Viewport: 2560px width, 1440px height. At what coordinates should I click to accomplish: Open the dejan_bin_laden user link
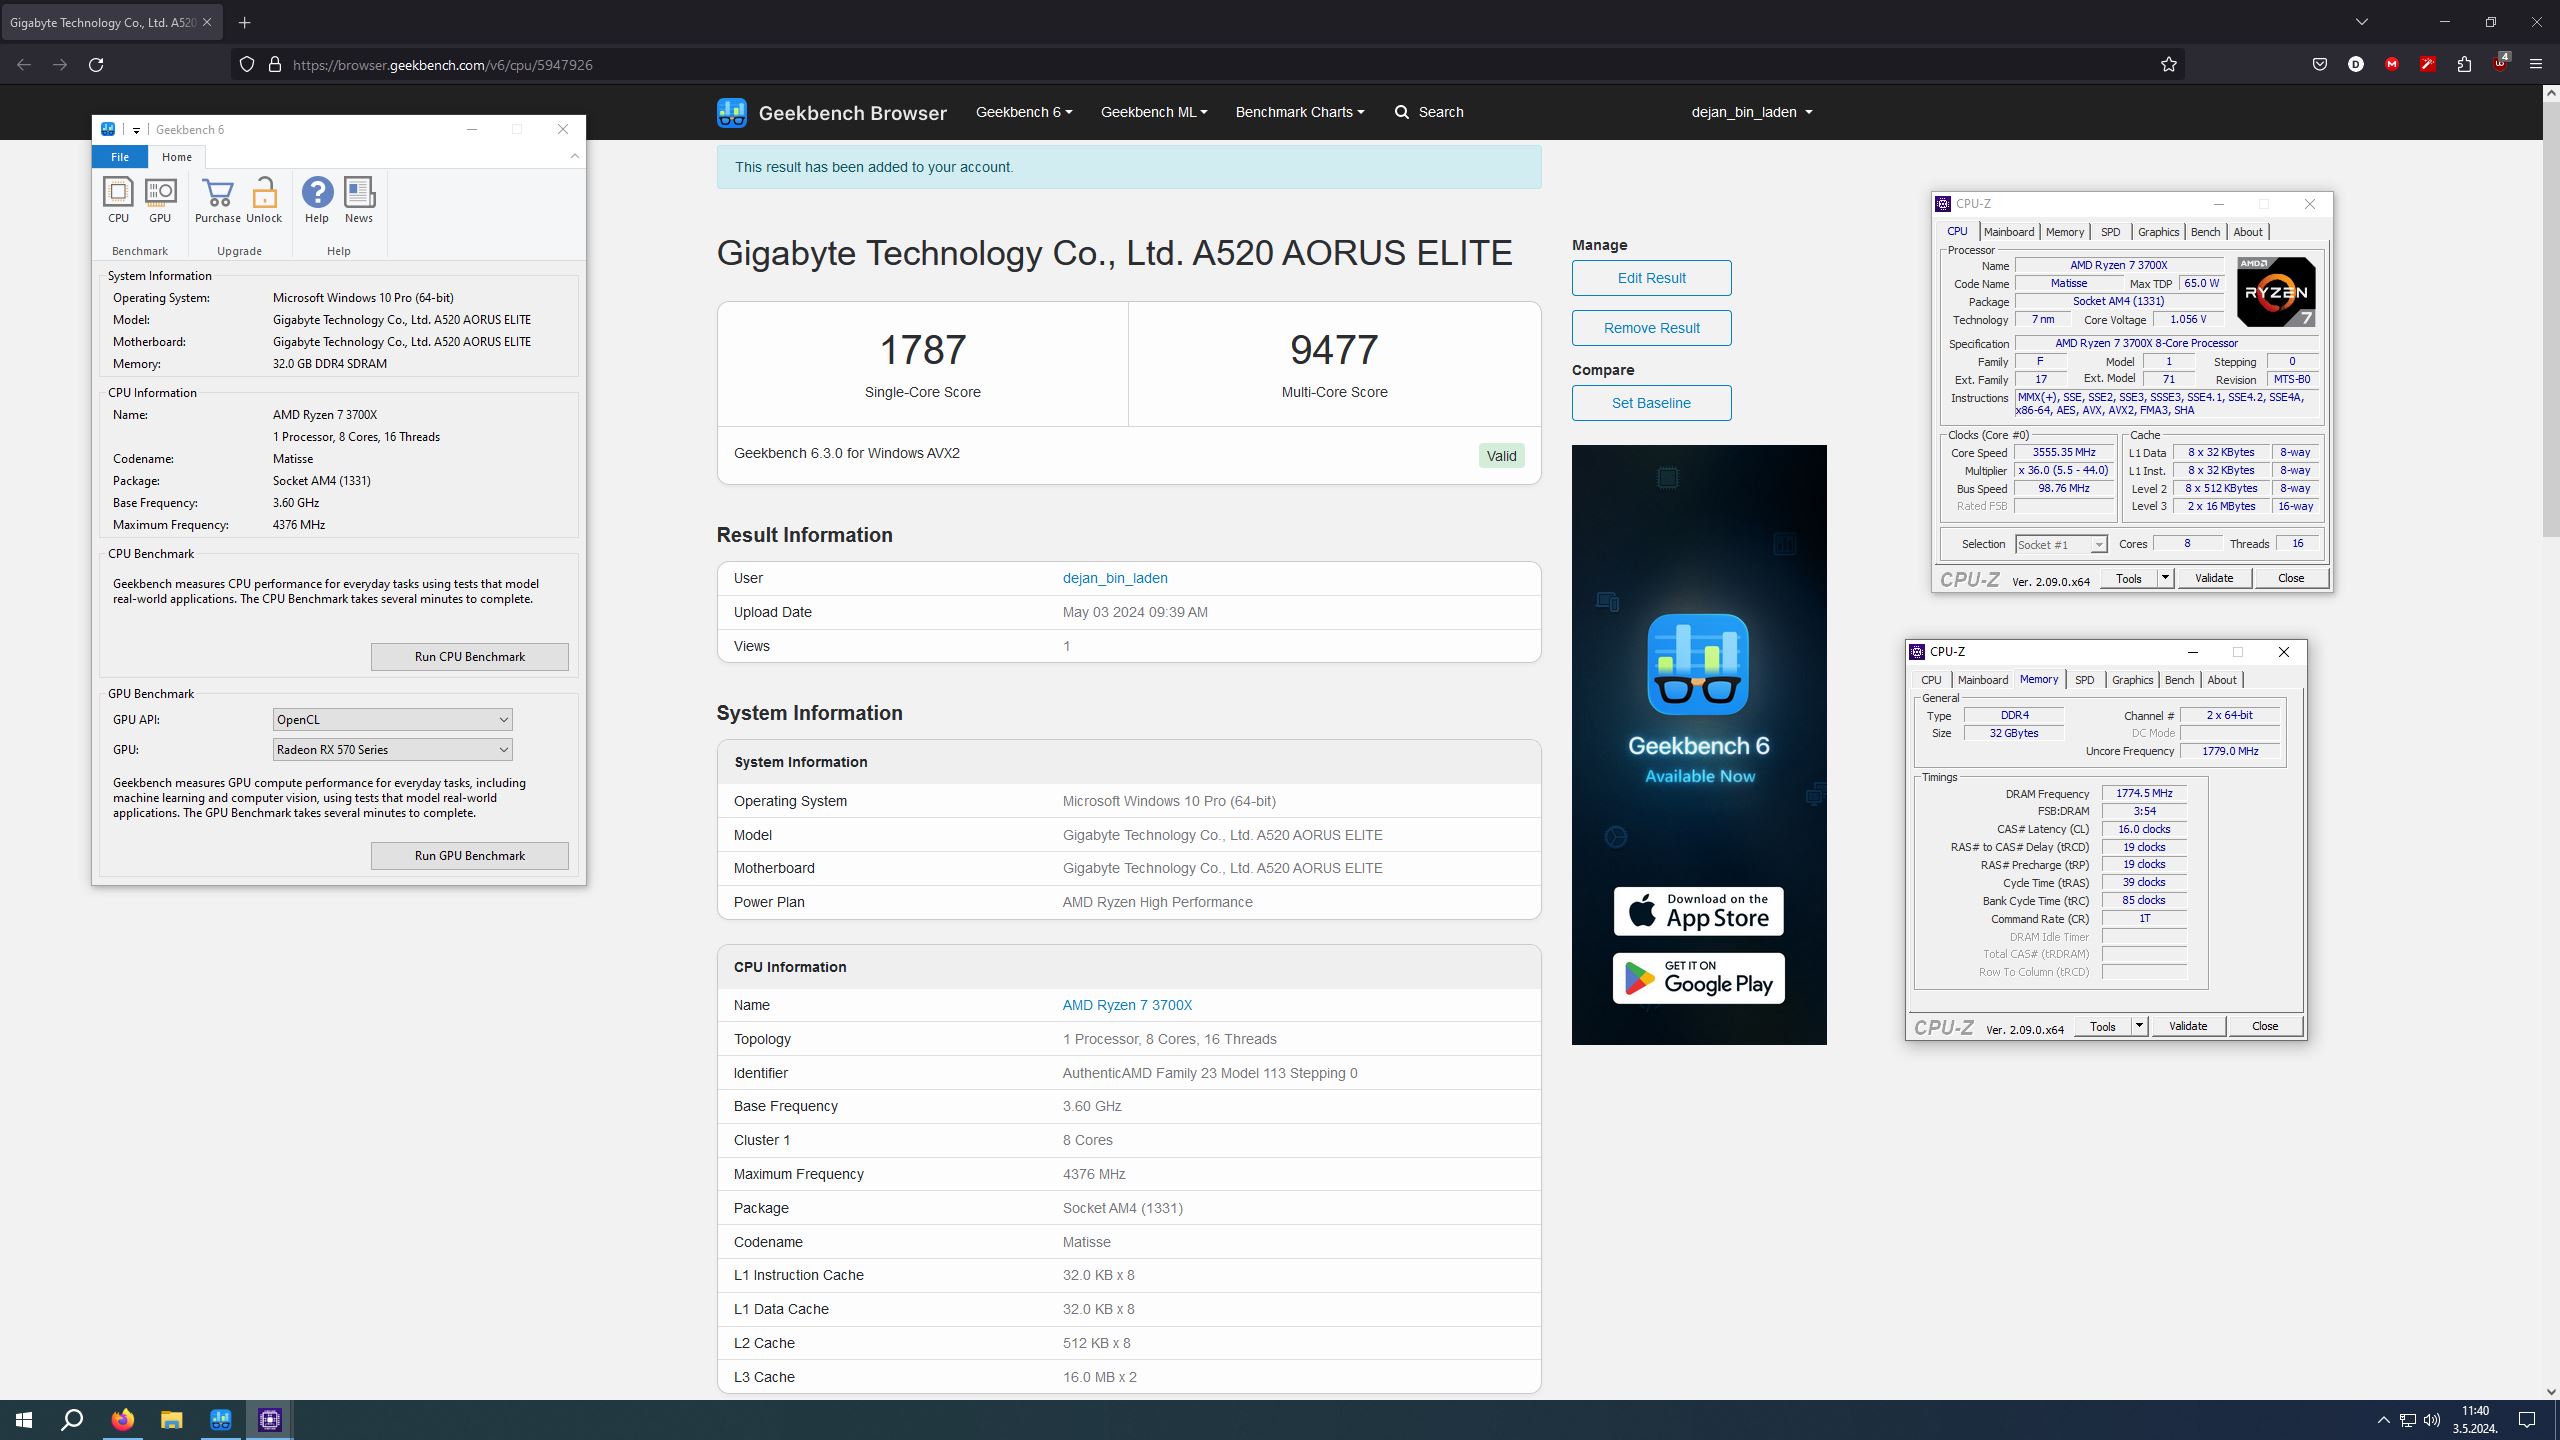point(1115,578)
